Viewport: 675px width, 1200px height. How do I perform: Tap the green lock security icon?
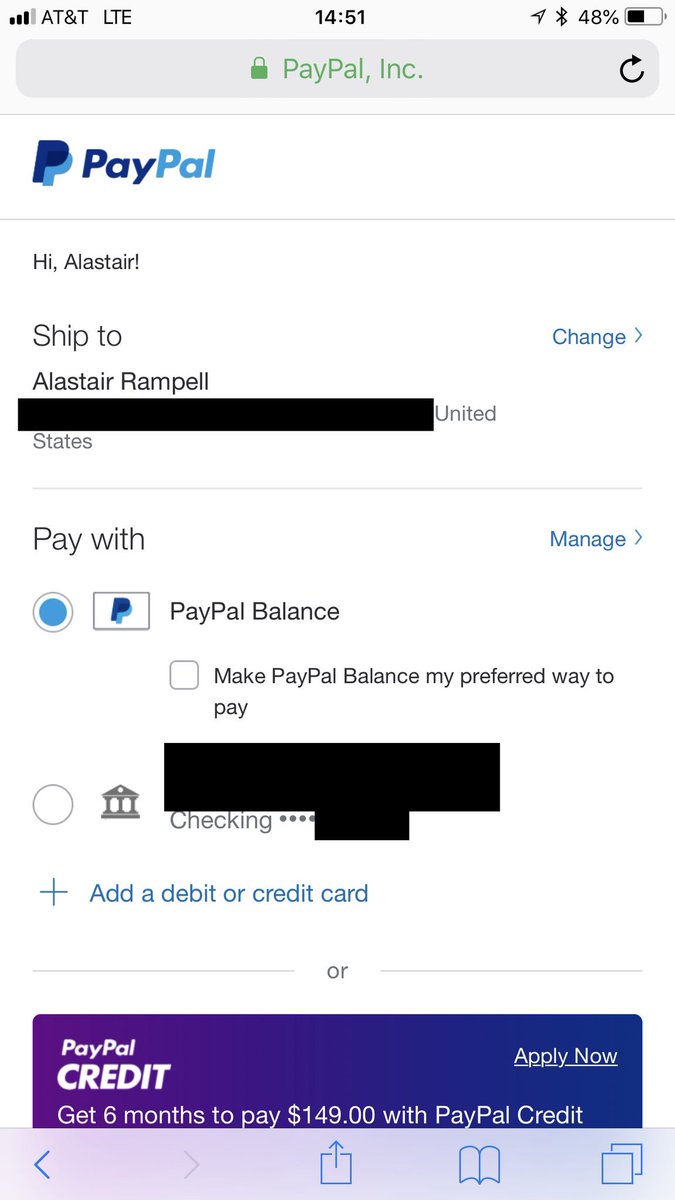click(x=259, y=69)
